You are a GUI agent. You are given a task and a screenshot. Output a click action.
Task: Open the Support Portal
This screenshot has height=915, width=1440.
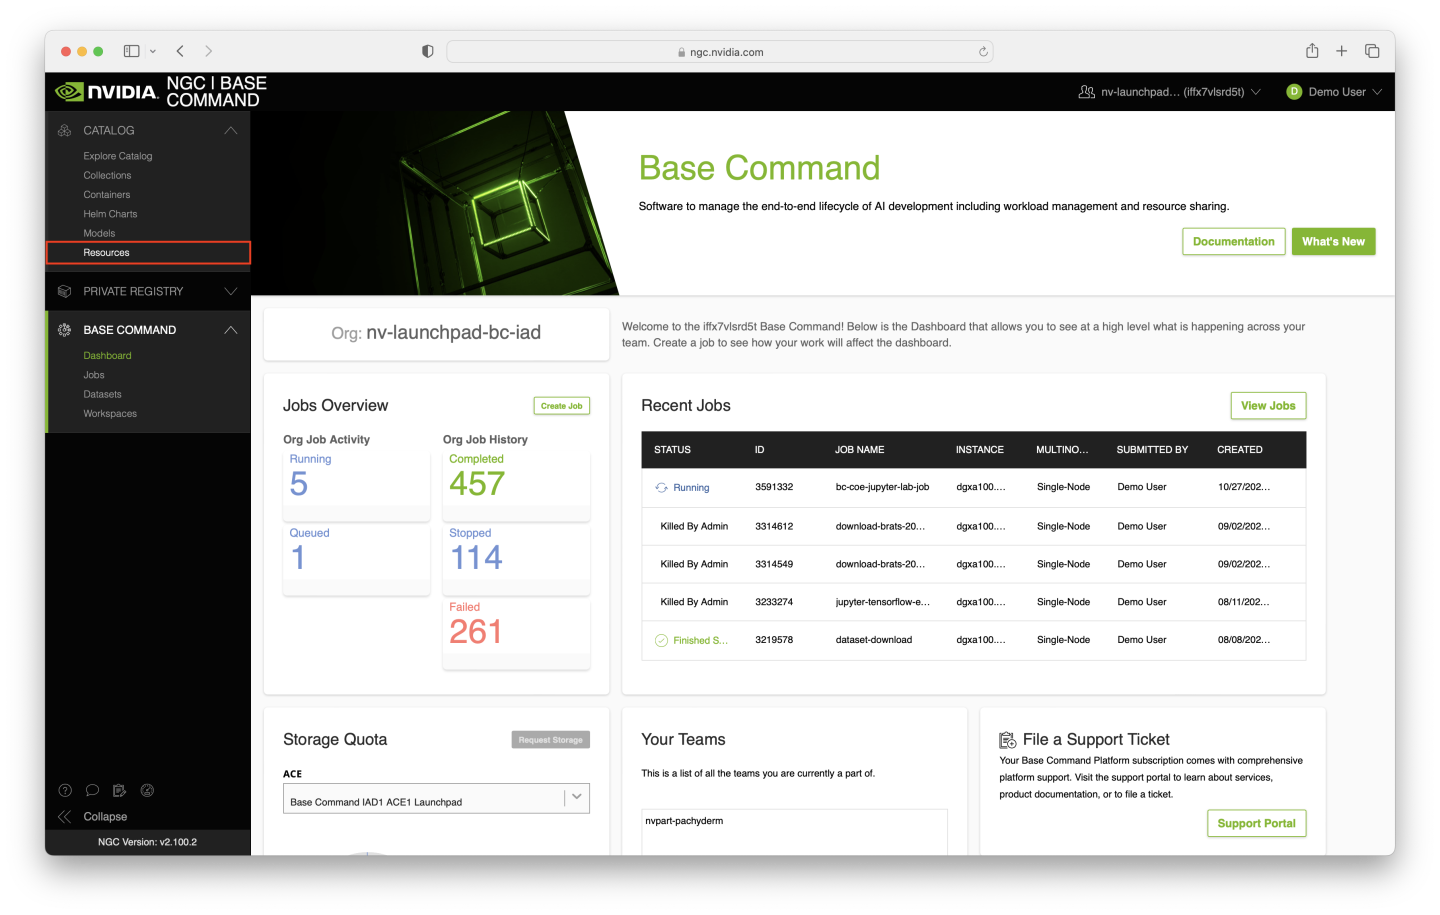[1256, 823]
